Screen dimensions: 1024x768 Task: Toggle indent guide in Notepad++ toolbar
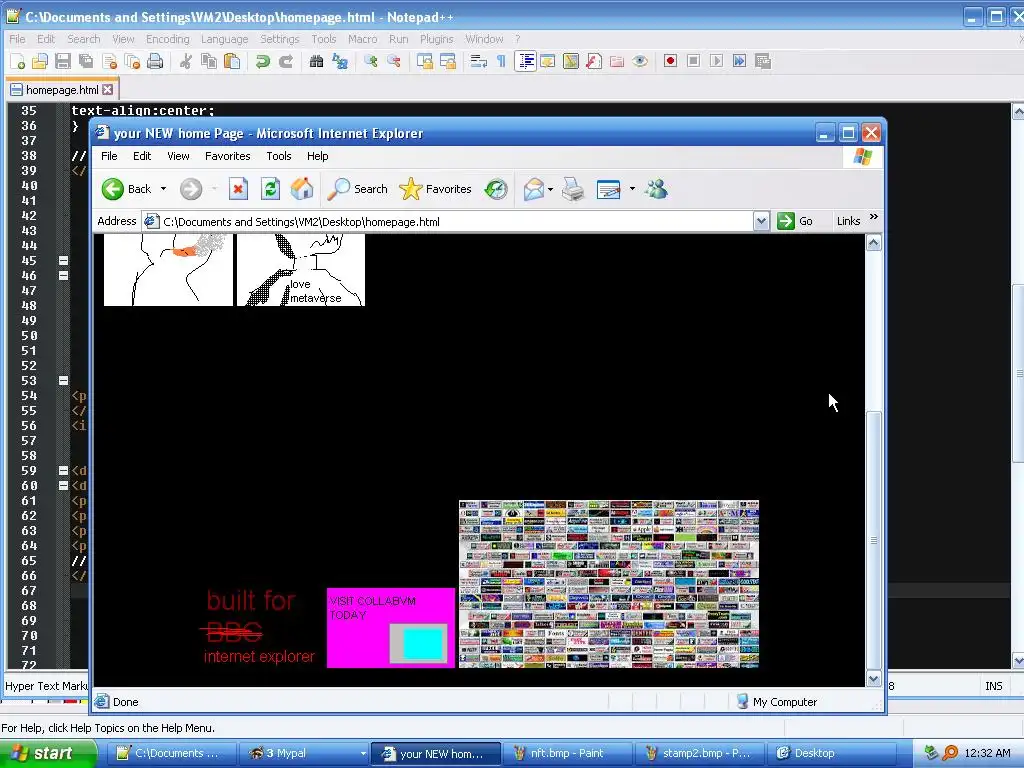[525, 61]
